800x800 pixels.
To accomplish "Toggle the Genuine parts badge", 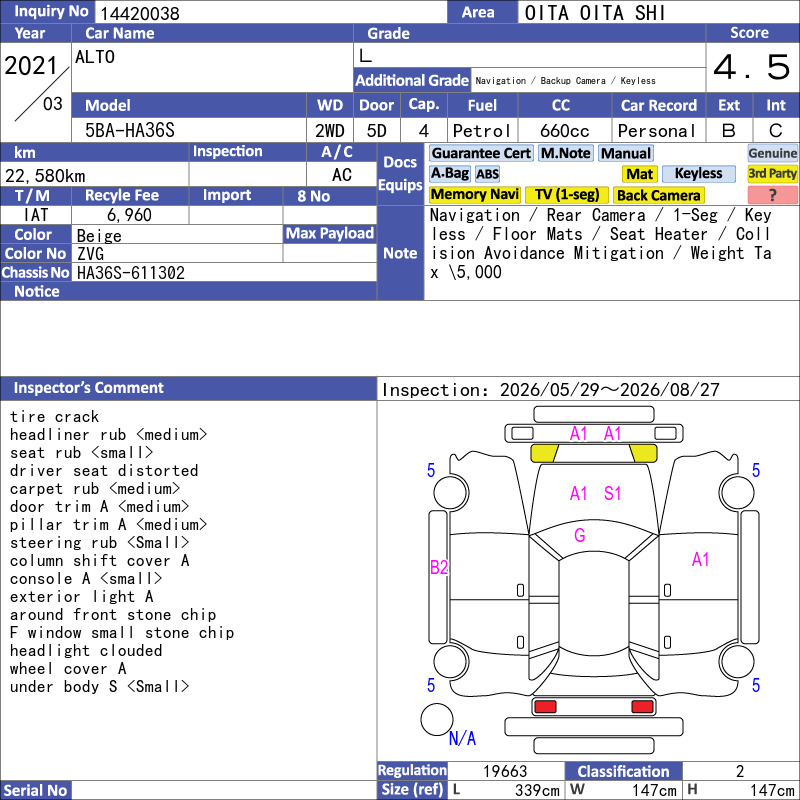I will (x=772, y=153).
